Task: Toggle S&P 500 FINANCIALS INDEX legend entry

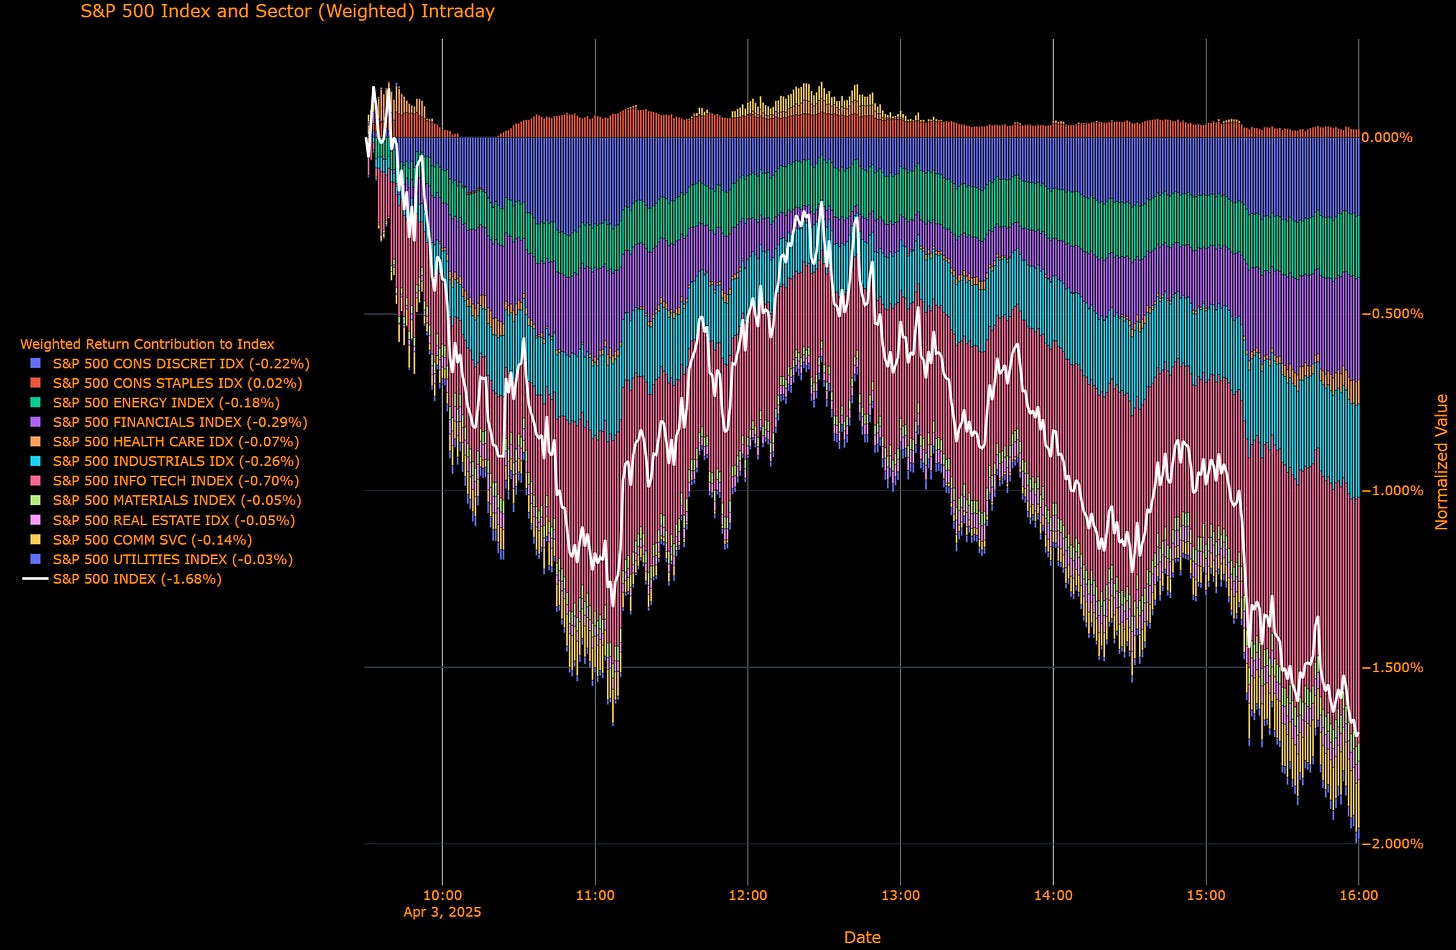Action: [167, 422]
